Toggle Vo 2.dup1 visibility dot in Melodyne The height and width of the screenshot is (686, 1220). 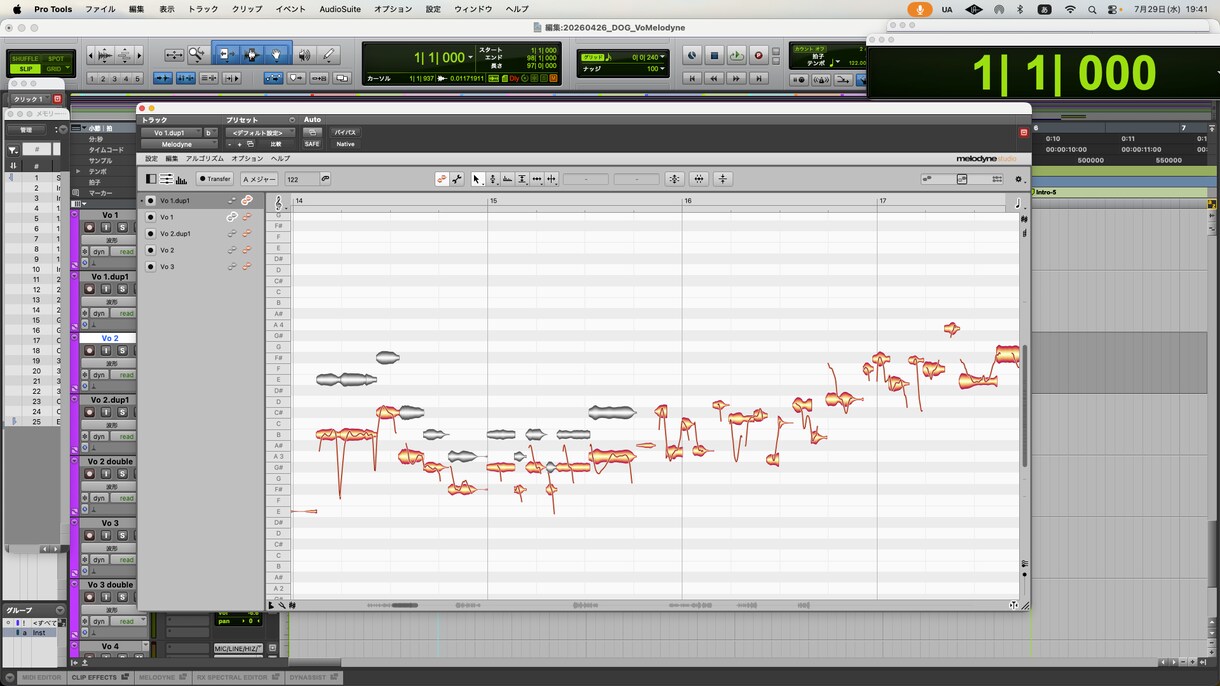151,234
